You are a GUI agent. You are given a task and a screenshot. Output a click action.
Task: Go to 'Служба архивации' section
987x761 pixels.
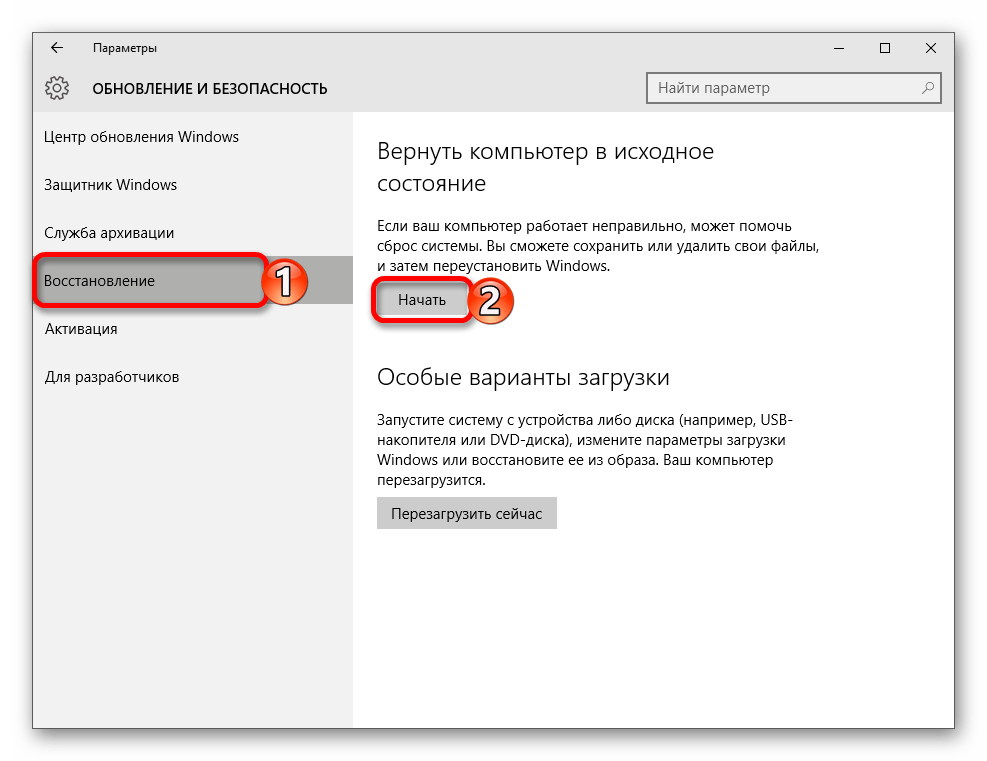110,233
